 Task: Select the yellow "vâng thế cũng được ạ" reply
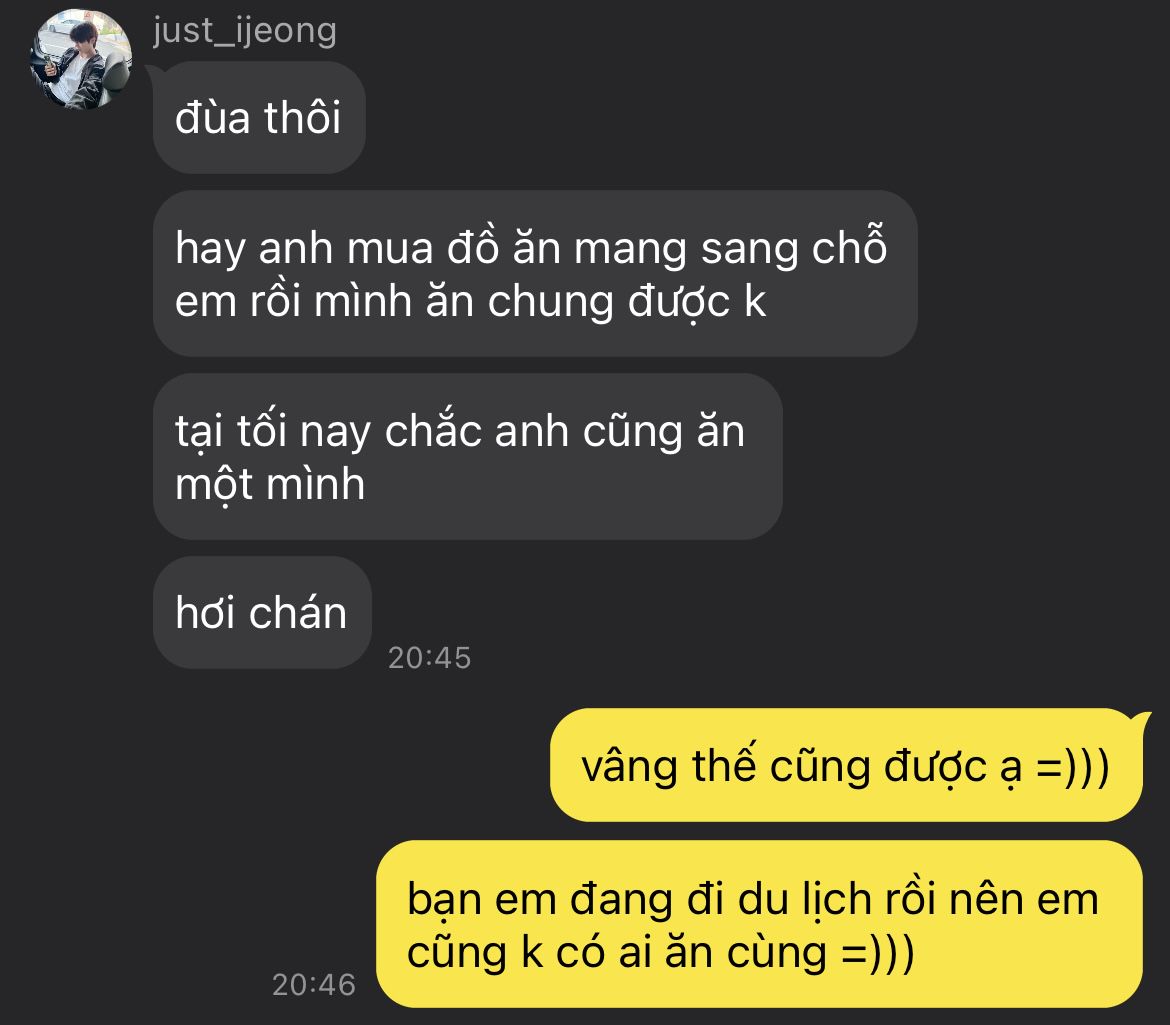coord(846,765)
